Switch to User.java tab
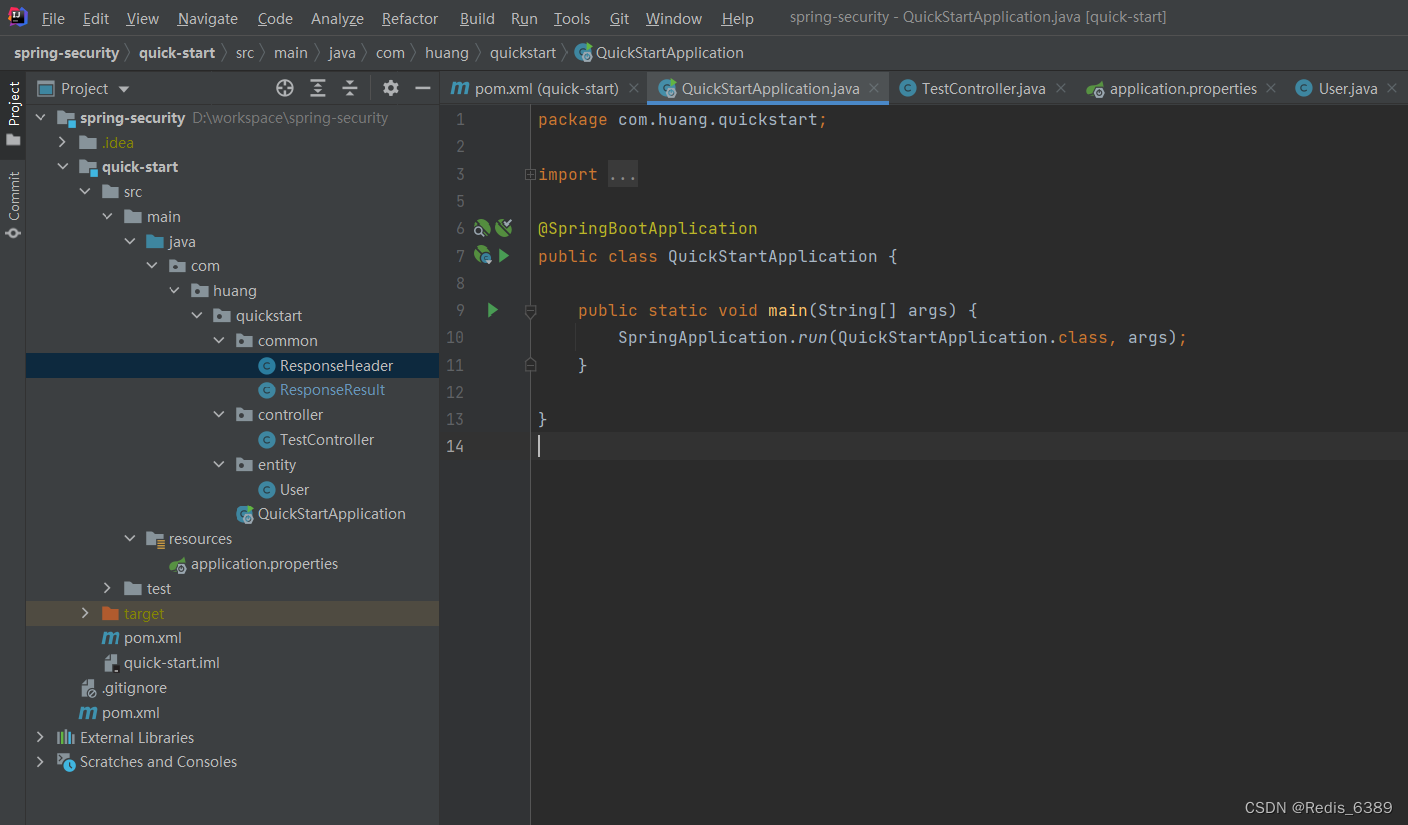The width and height of the screenshot is (1408, 825). pyautogui.click(x=1347, y=88)
